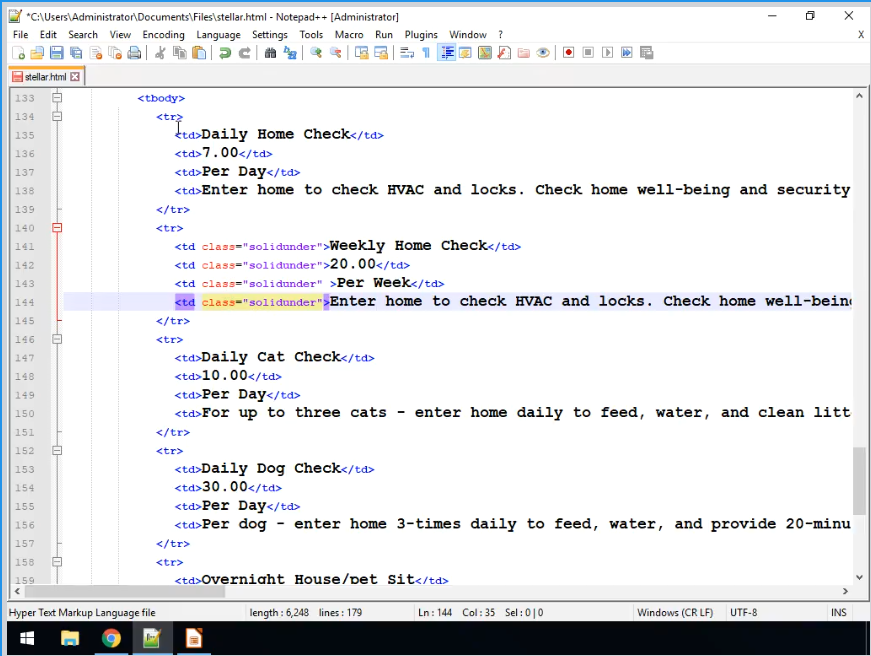Image resolution: width=871 pixels, height=656 pixels.
Task: Click the green Undo arrow
Action: click(x=225, y=53)
